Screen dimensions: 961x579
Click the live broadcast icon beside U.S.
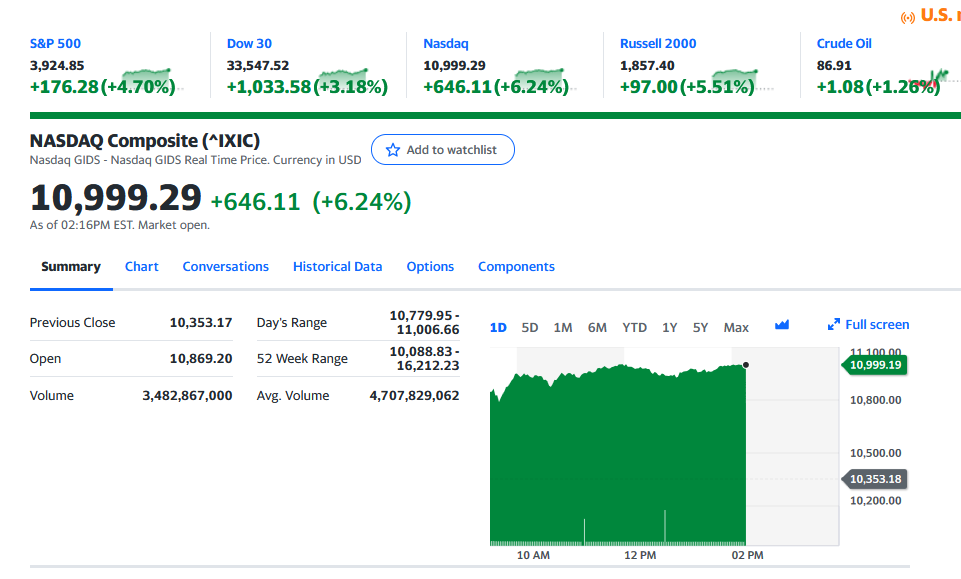908,18
